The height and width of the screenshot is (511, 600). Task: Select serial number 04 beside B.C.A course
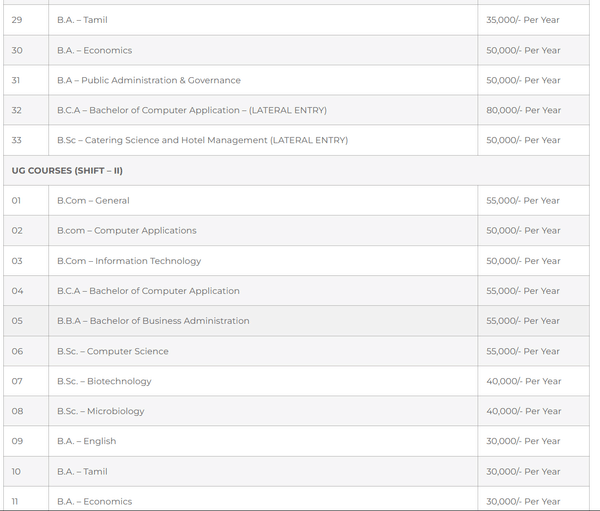[17, 291]
